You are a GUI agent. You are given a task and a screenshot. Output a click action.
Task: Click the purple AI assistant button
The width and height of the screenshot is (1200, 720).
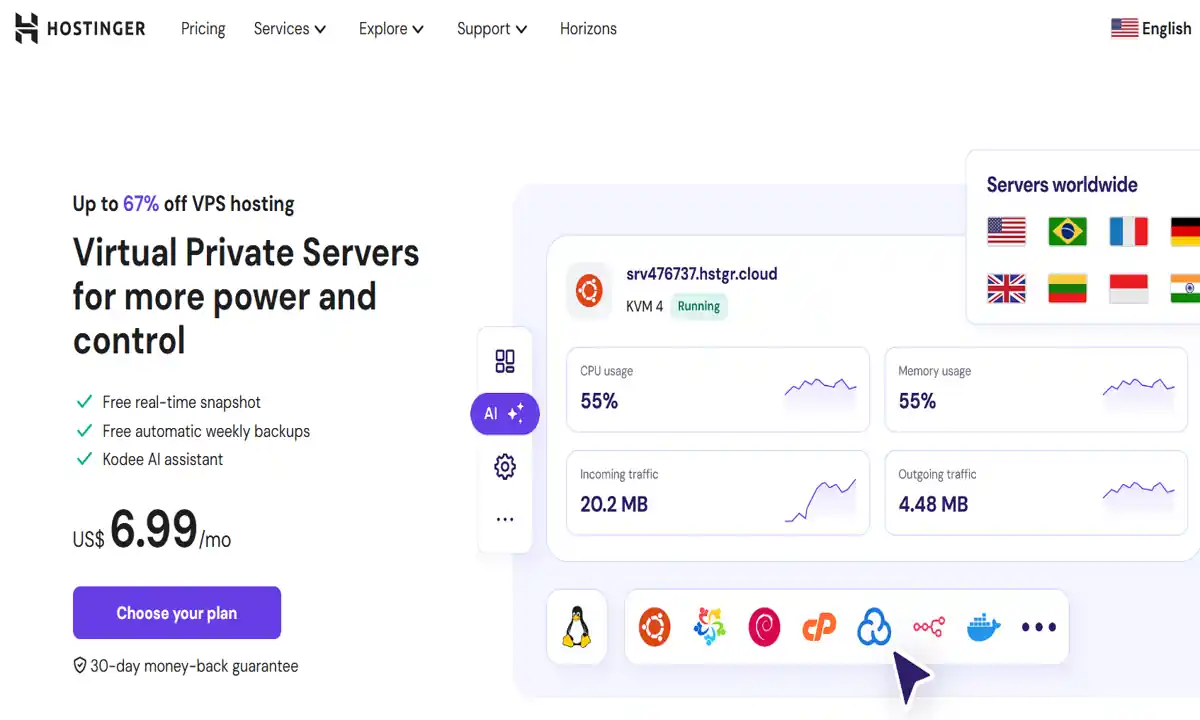505,413
